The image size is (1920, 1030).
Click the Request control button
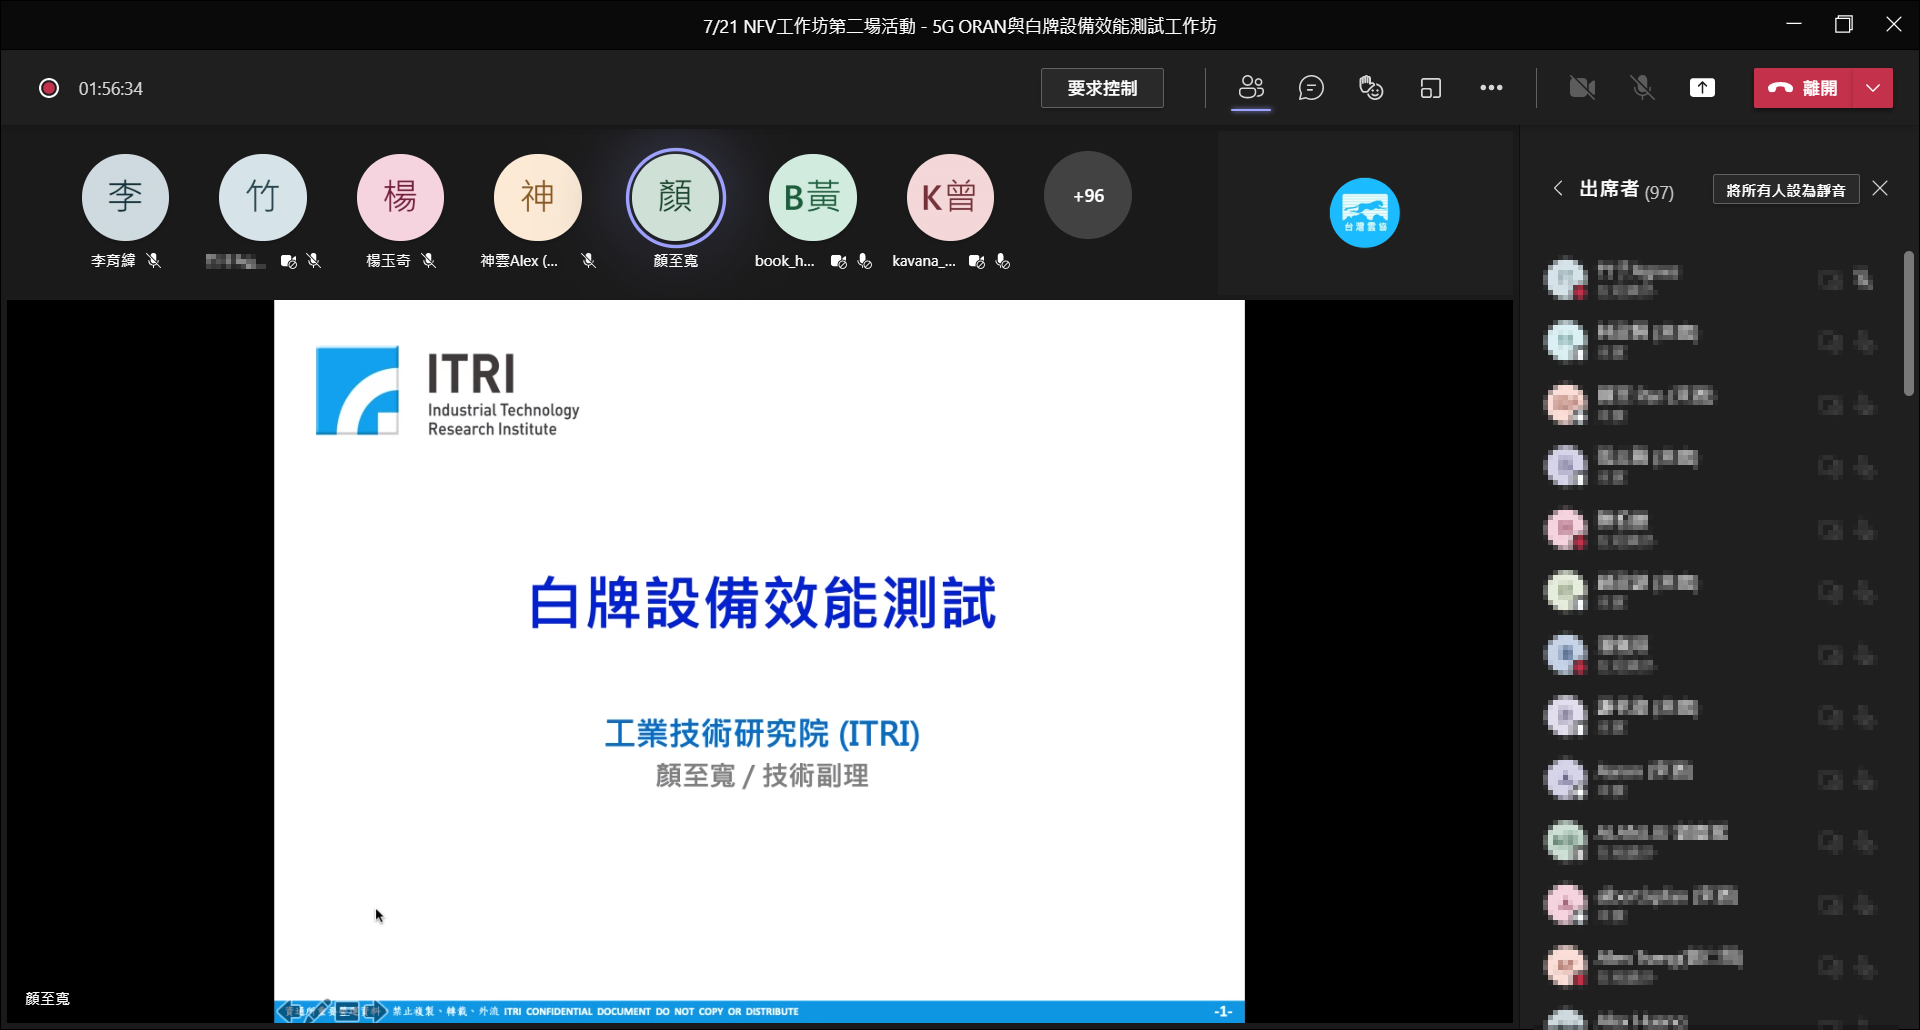[x=1102, y=88]
